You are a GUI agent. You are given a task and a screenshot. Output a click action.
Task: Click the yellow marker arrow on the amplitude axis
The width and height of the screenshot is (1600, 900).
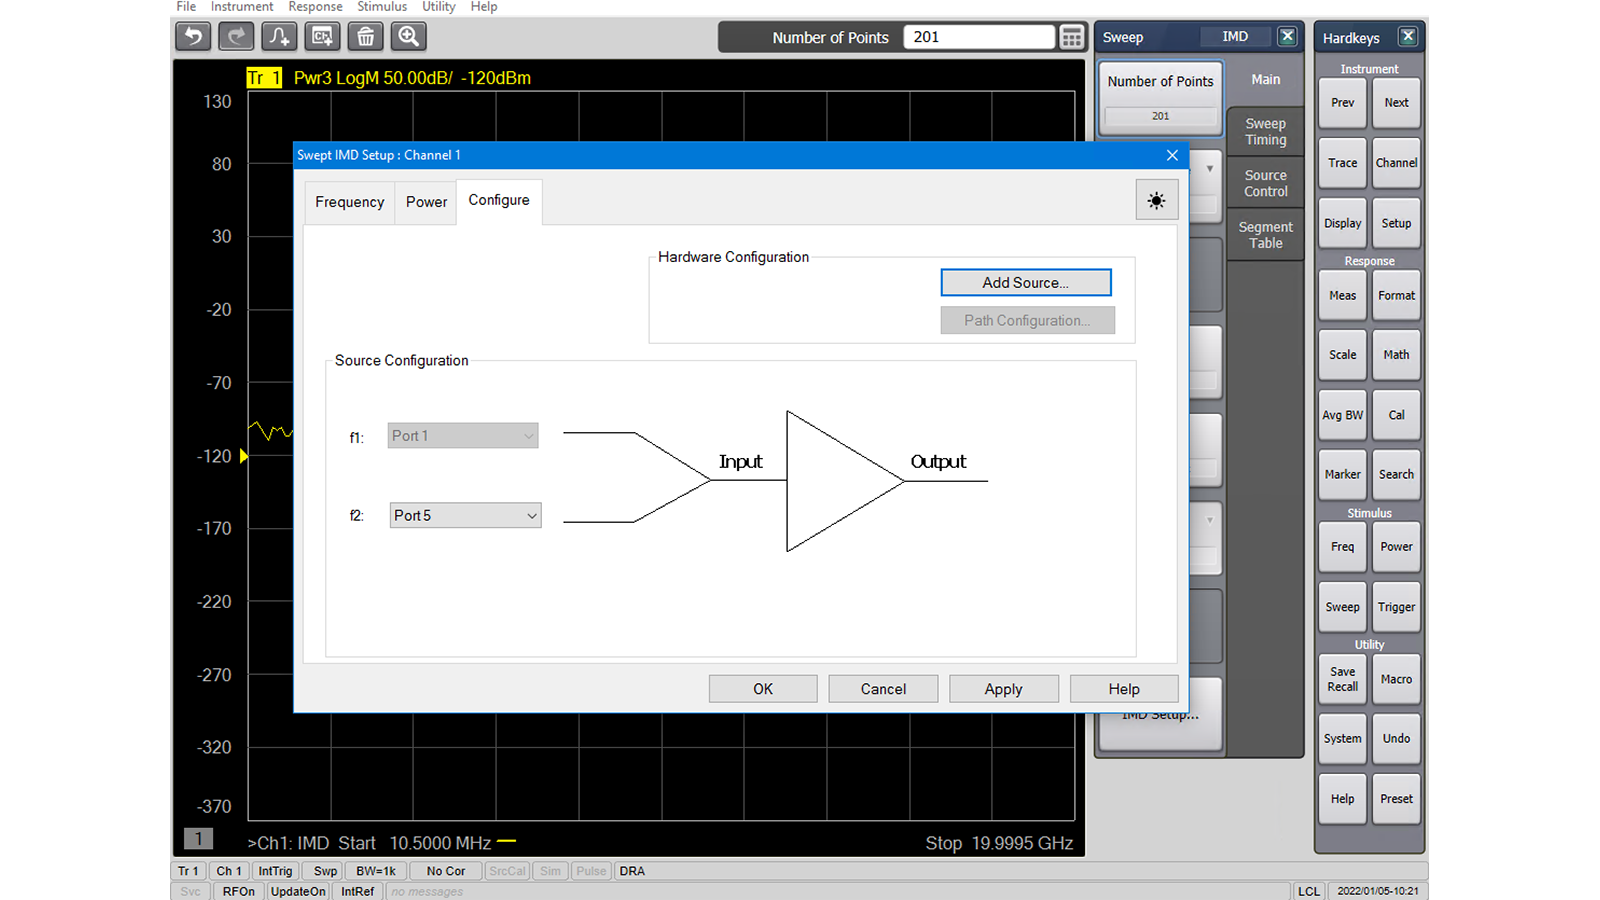(243, 456)
